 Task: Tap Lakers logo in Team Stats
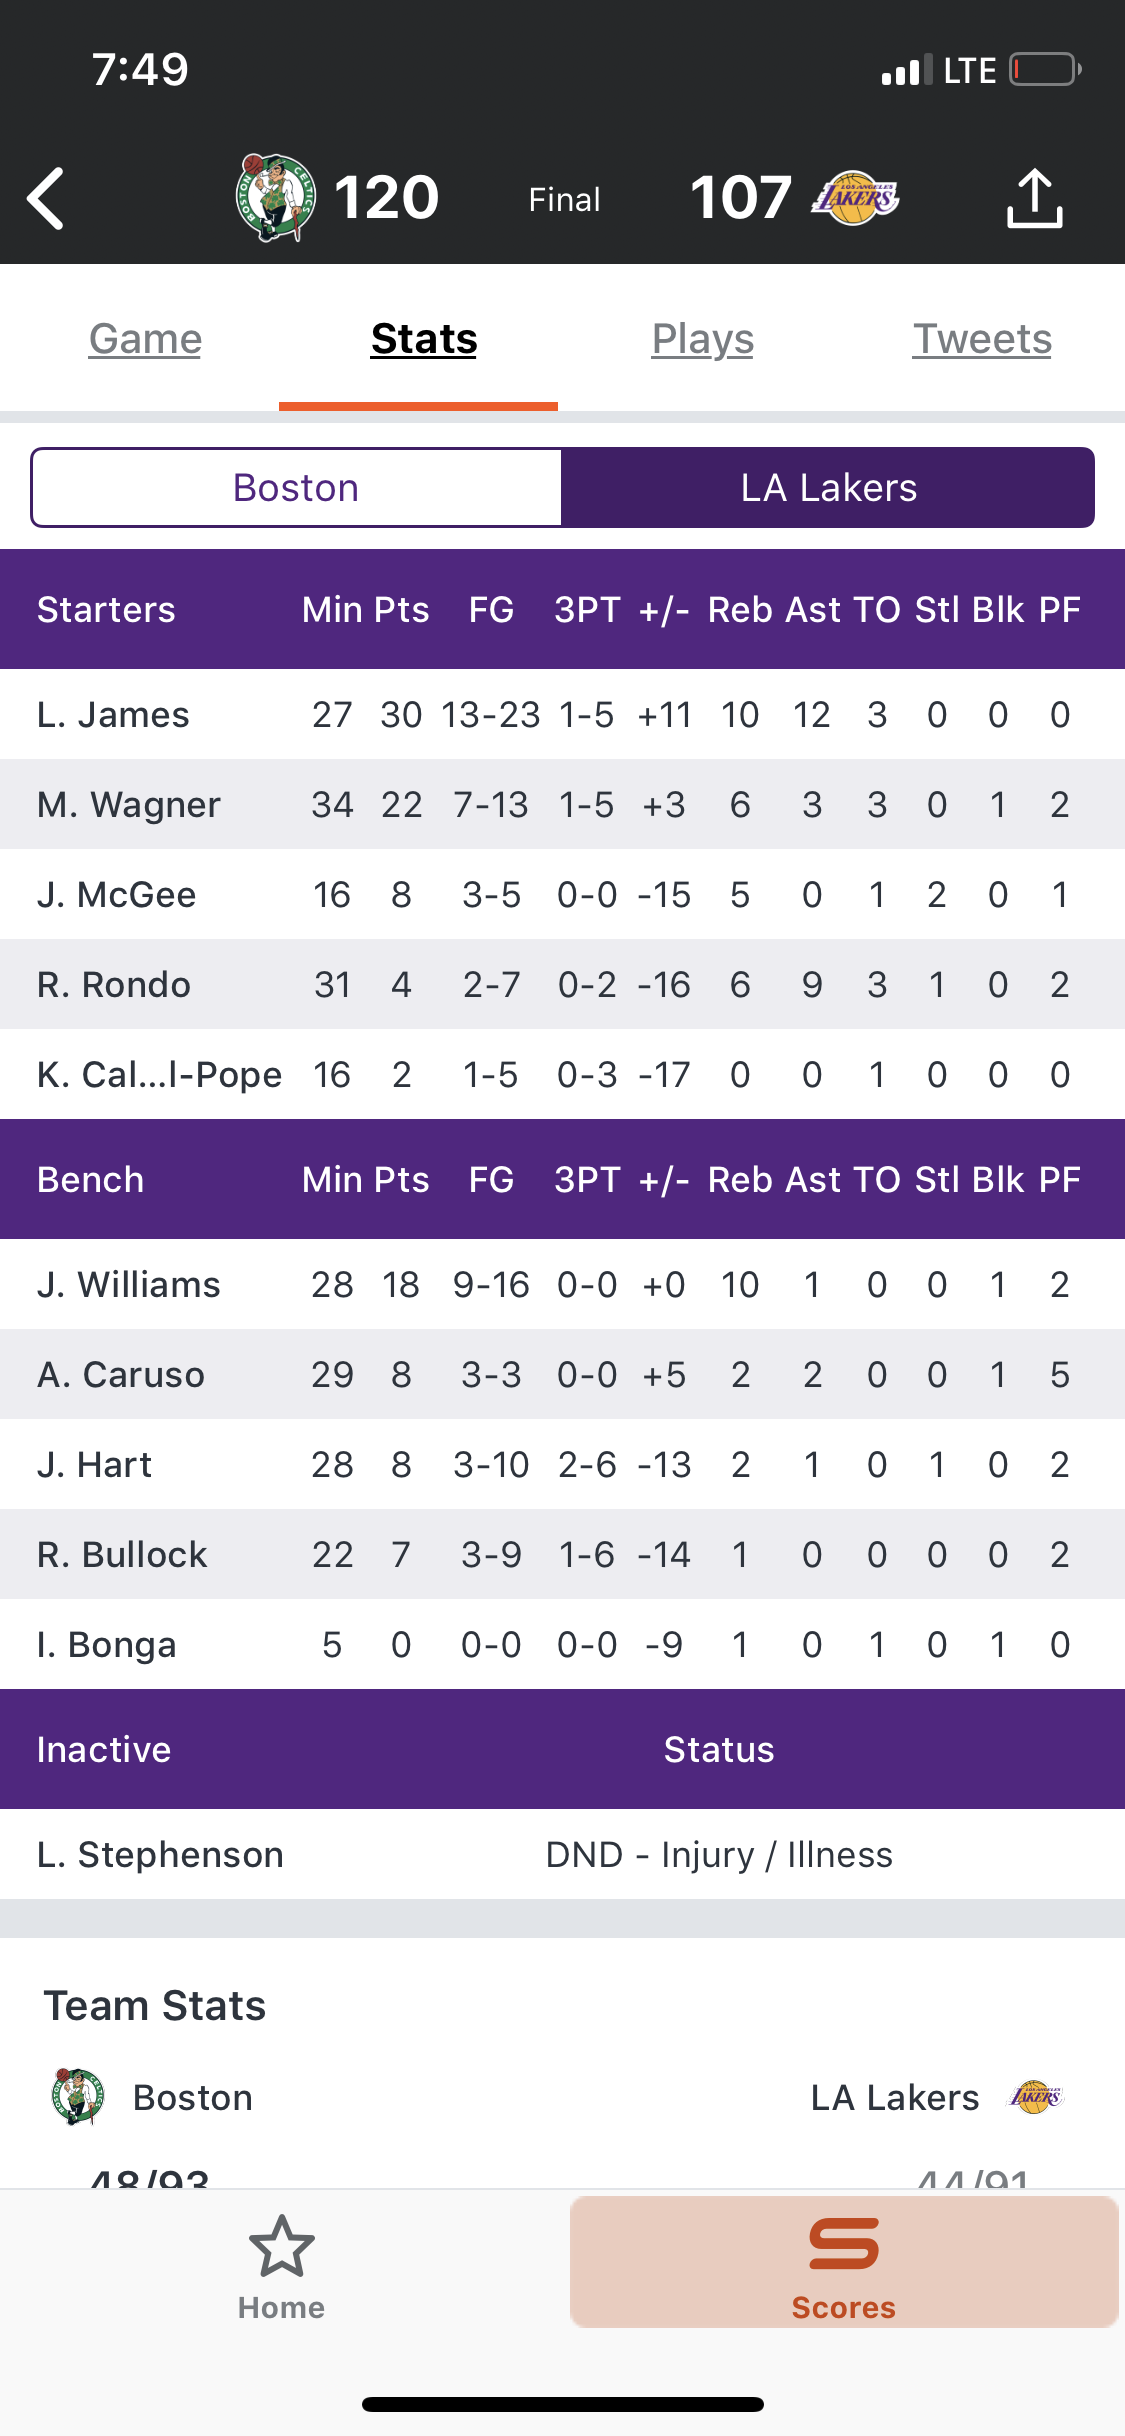point(1037,2097)
